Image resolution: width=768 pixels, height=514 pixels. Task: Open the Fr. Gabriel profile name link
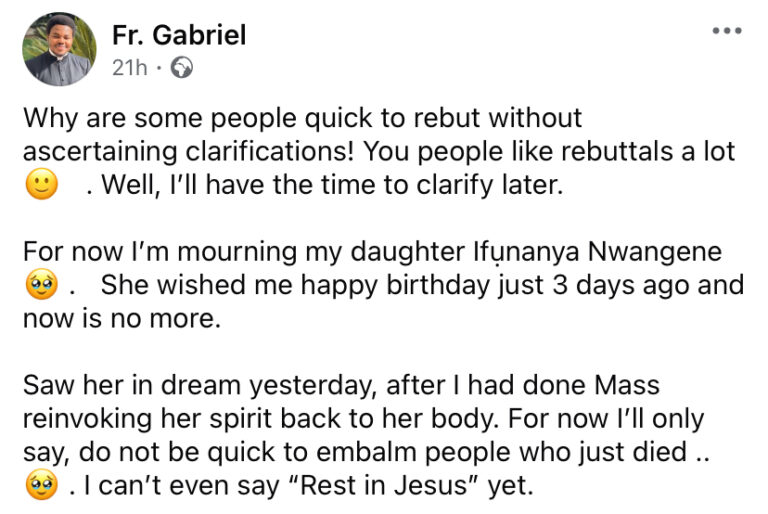[179, 35]
